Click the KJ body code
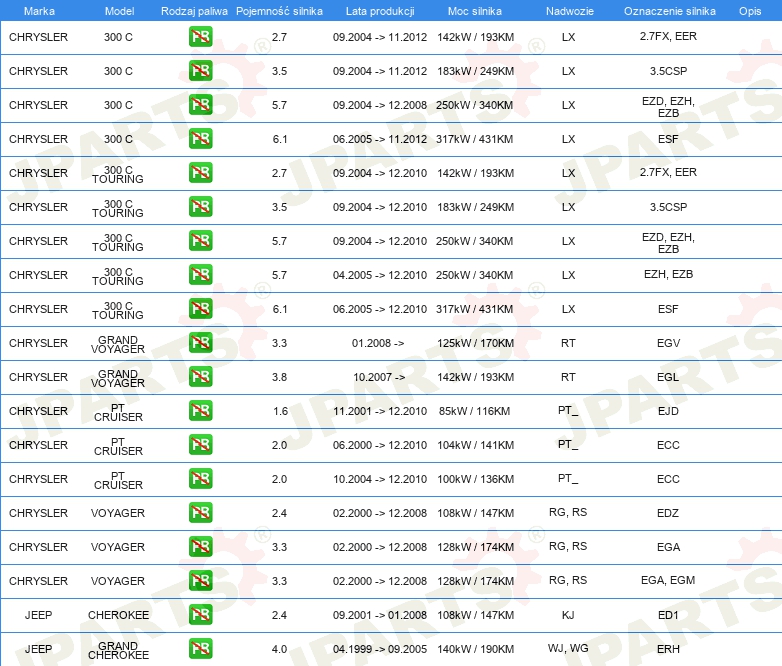Screen dimensions: 782x666 point(568,615)
